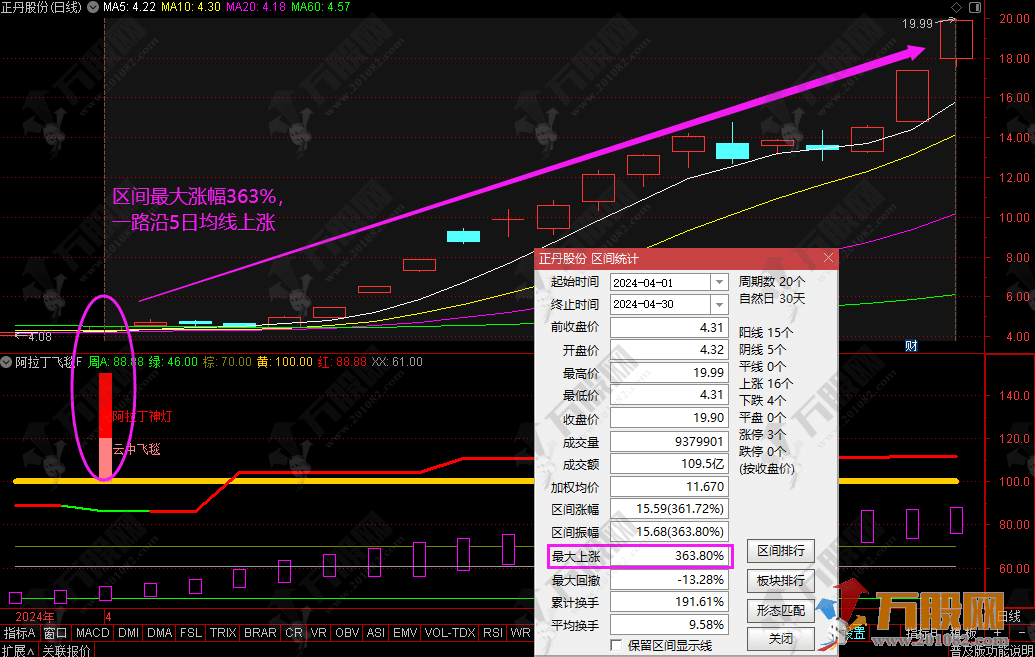Open the chart dropdown beside 正丹股份(日线)
1035x657 pixels.
point(93,7)
